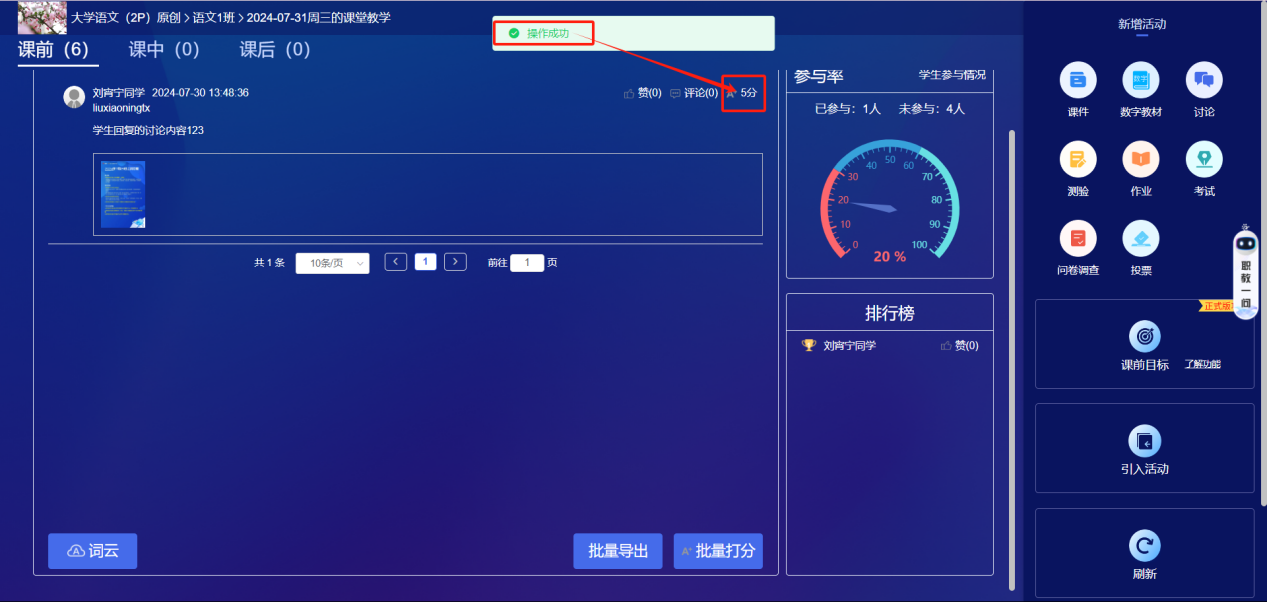
Task: Create a new 讨论 activity
Action: 1204,89
